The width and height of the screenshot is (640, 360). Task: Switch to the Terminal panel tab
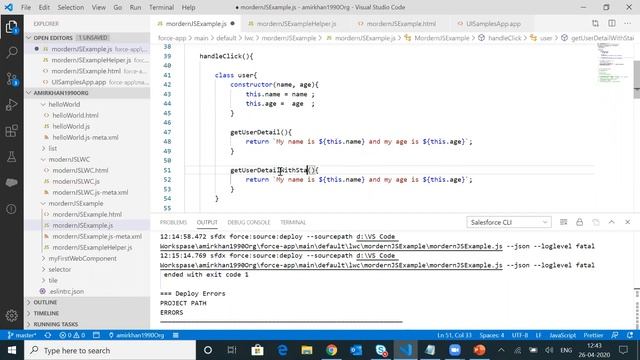point(293,222)
